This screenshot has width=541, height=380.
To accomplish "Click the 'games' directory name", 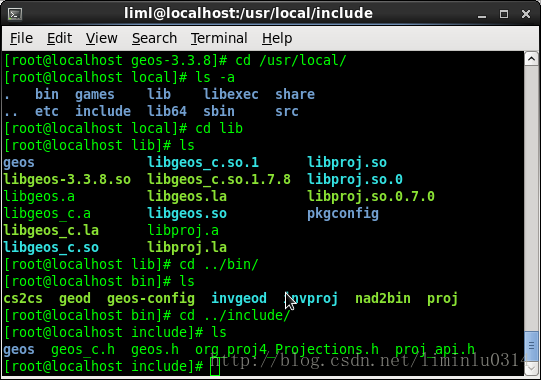I will coord(95,95).
